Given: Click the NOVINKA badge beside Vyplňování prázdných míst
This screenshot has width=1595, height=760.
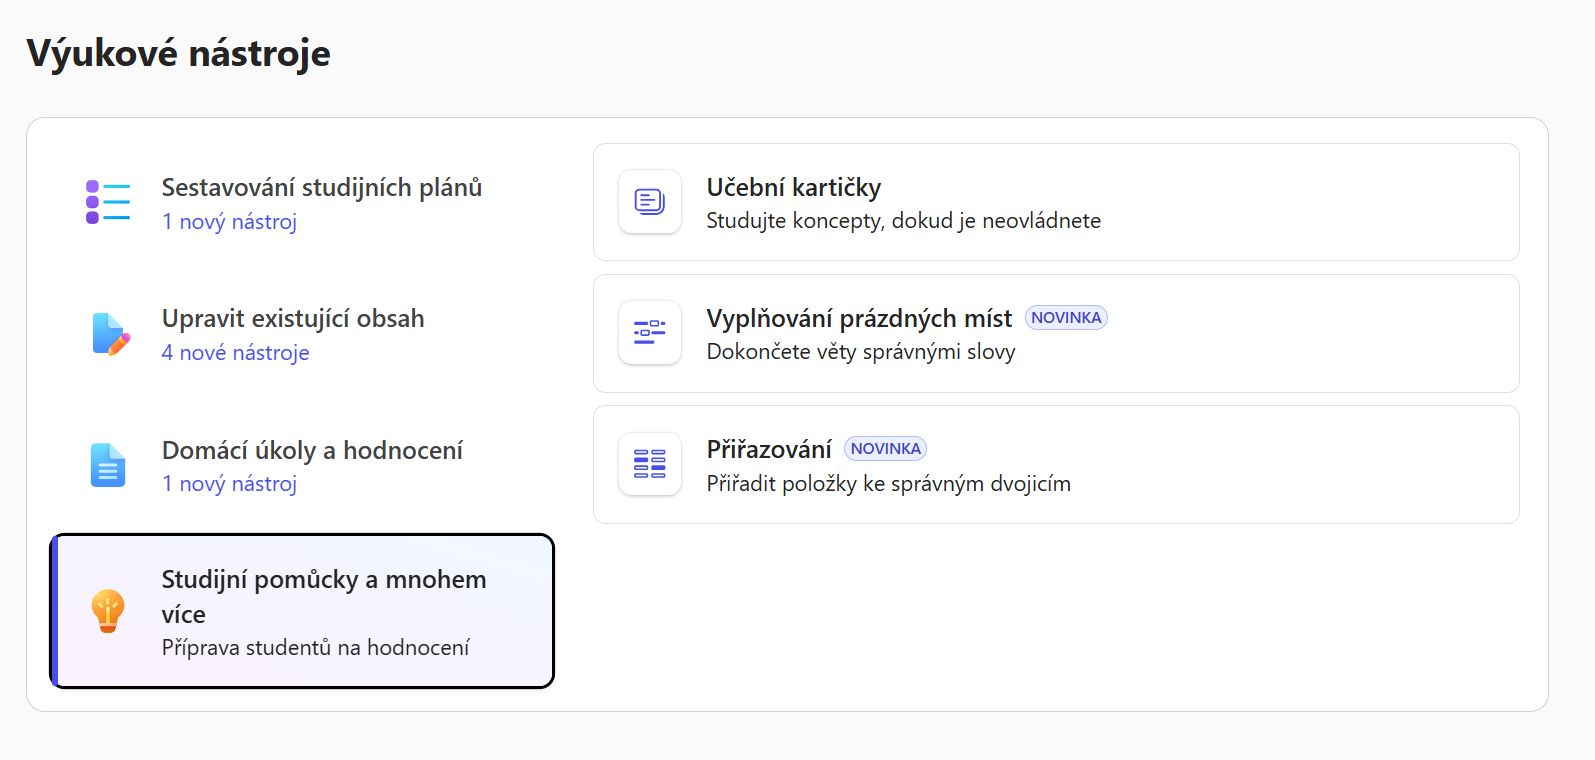Looking at the screenshot, I should [x=1066, y=318].
